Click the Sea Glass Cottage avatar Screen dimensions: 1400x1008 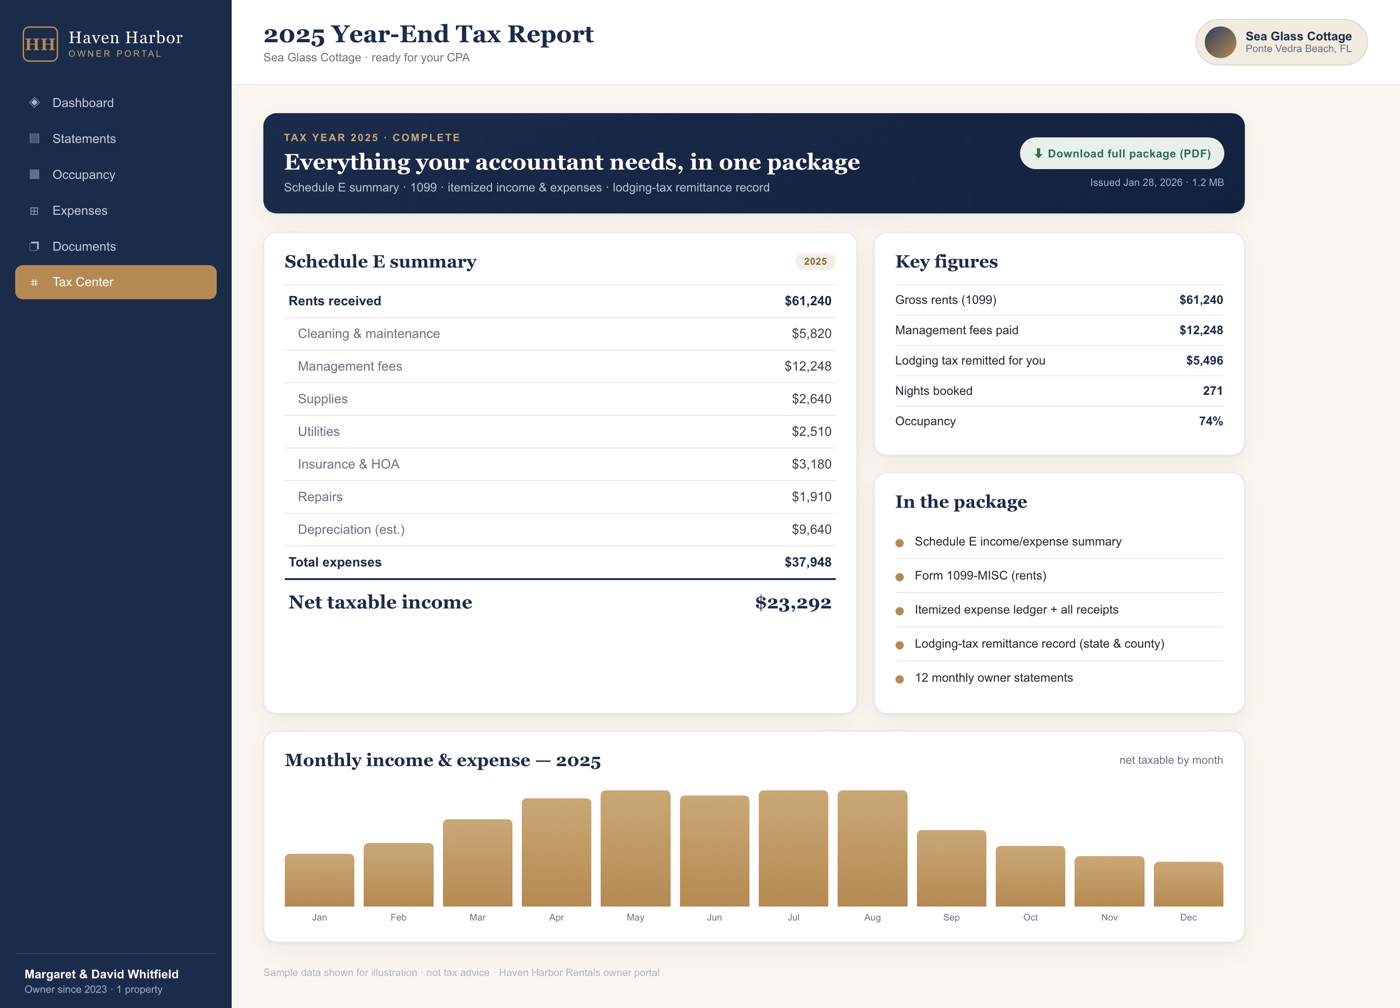(x=1220, y=42)
